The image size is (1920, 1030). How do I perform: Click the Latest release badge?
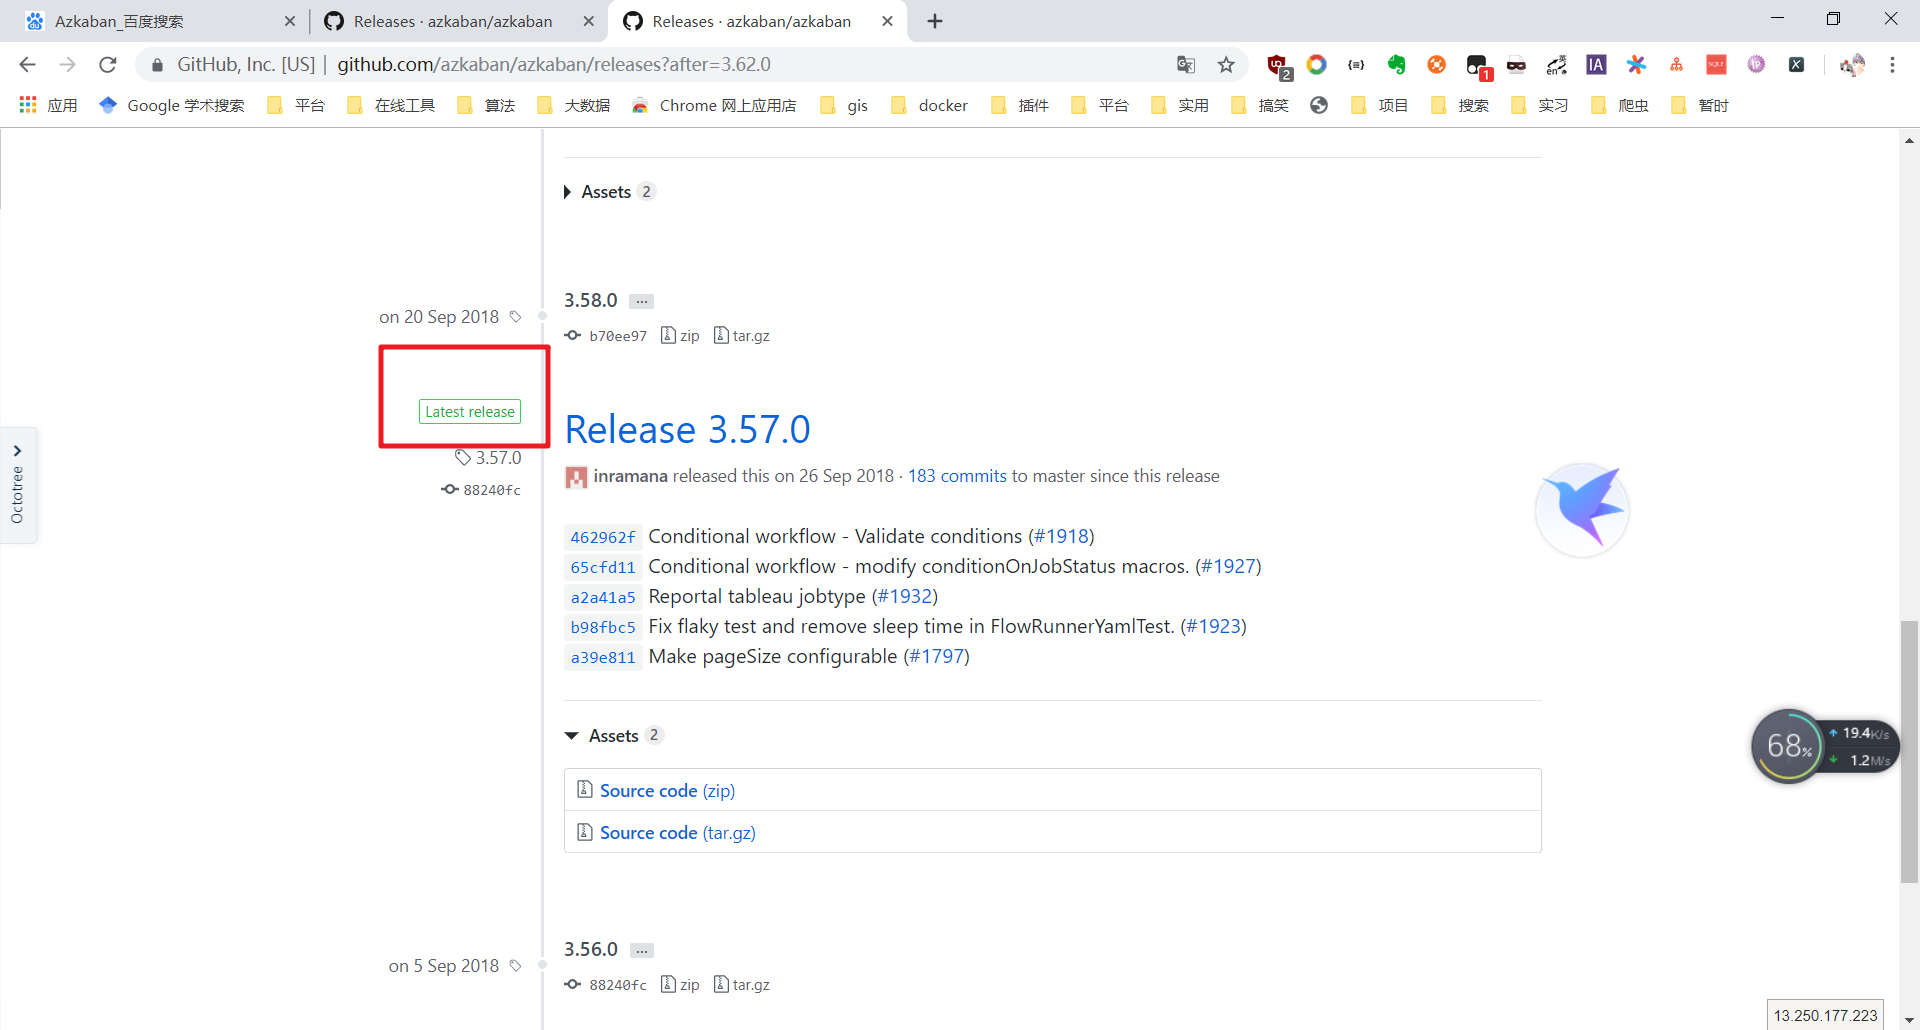tap(470, 412)
